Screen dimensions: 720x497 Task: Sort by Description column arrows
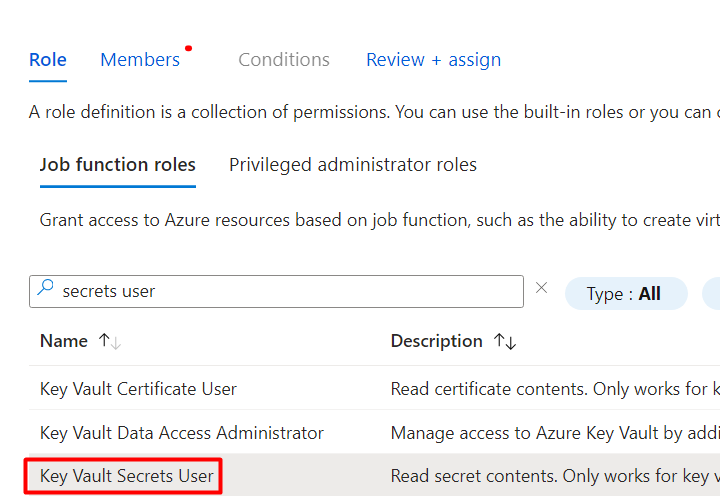505,341
